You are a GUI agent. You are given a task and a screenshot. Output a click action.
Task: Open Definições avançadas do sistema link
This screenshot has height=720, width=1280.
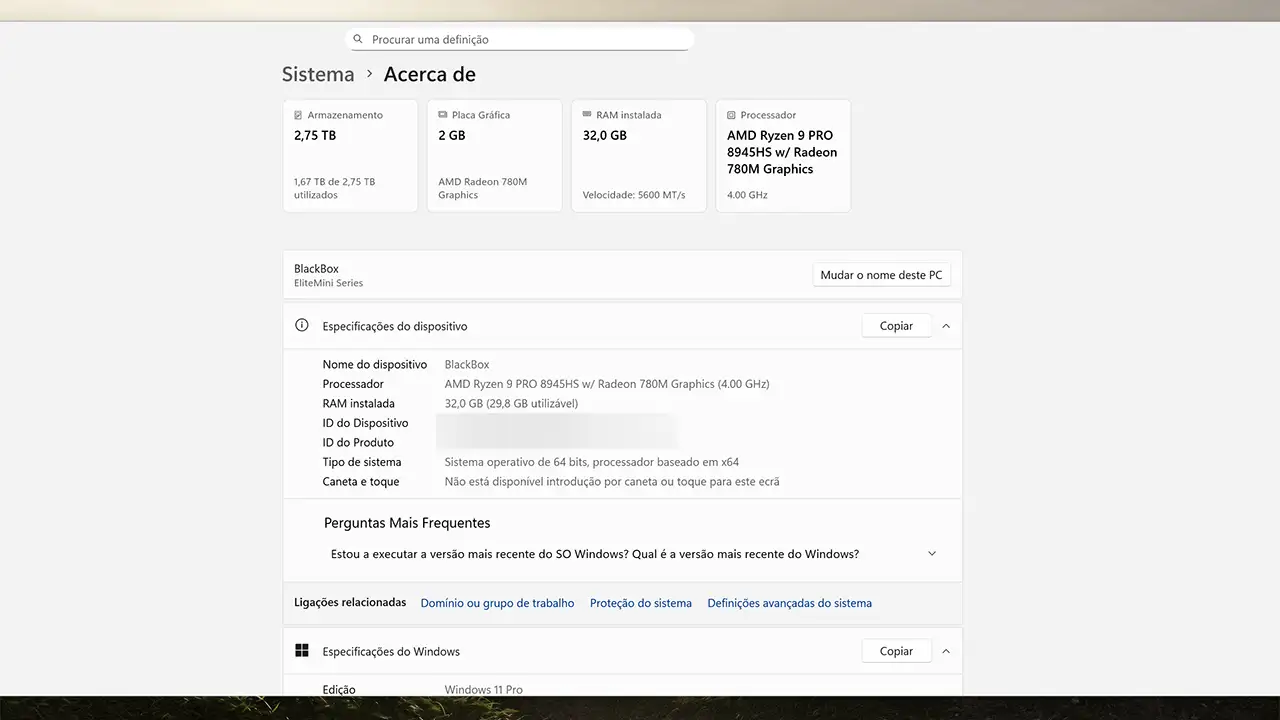point(789,603)
